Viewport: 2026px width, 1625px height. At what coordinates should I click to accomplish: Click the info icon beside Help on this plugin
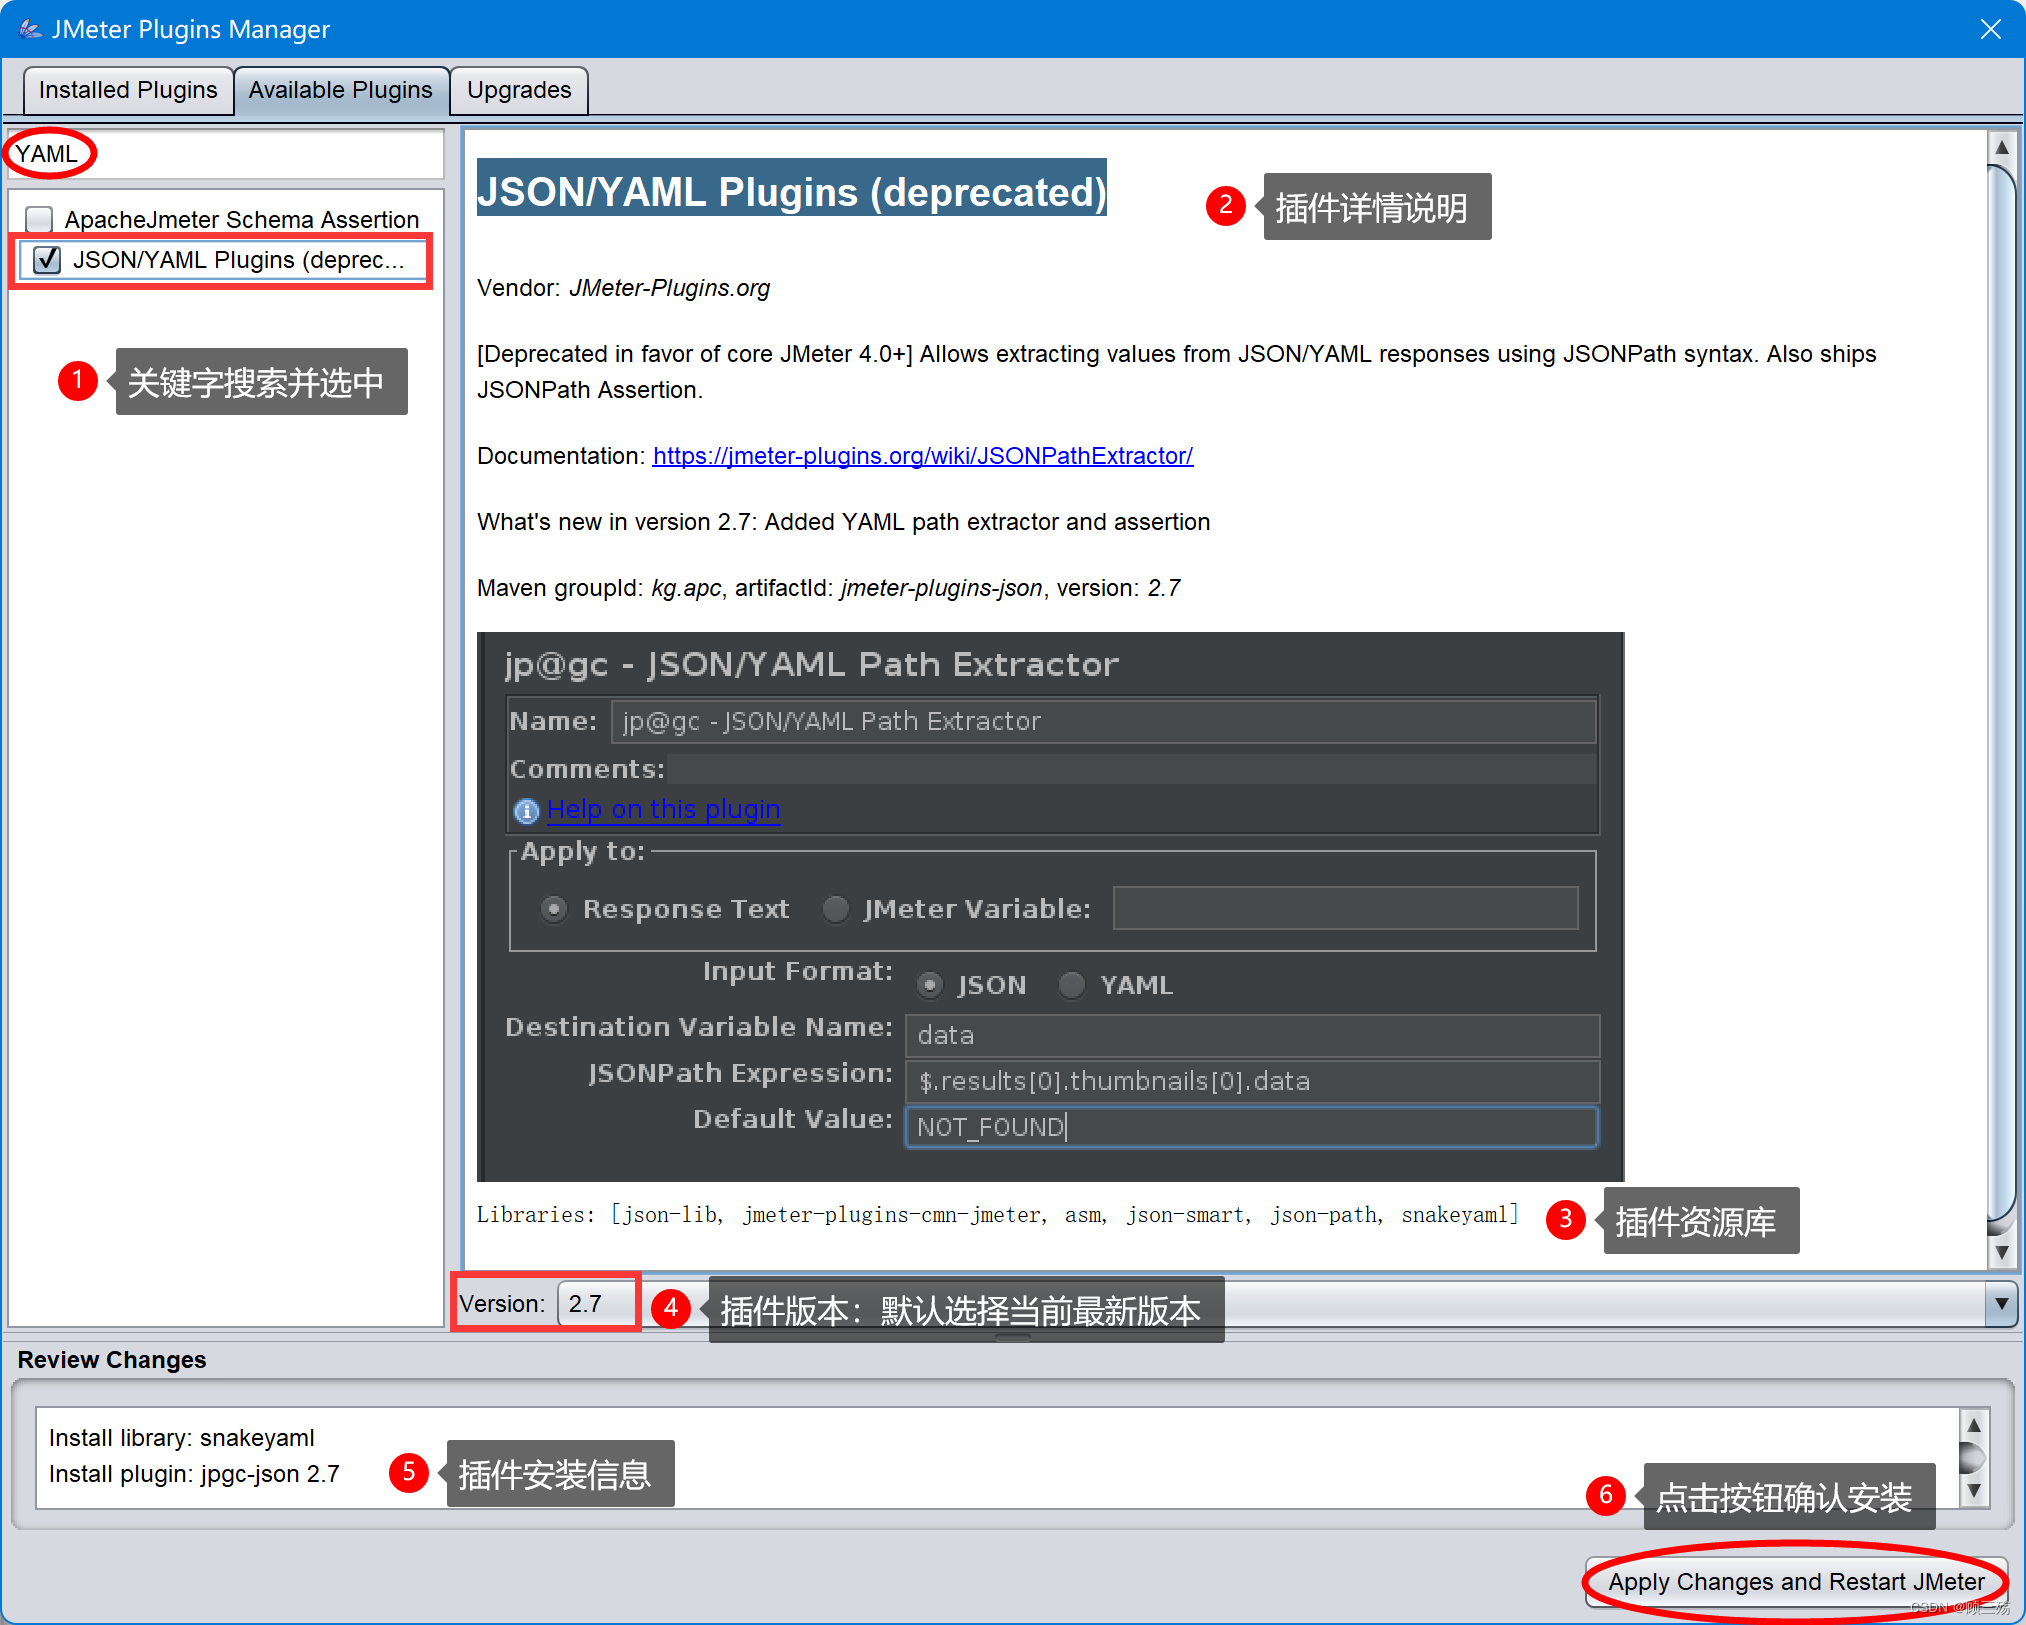point(526,811)
